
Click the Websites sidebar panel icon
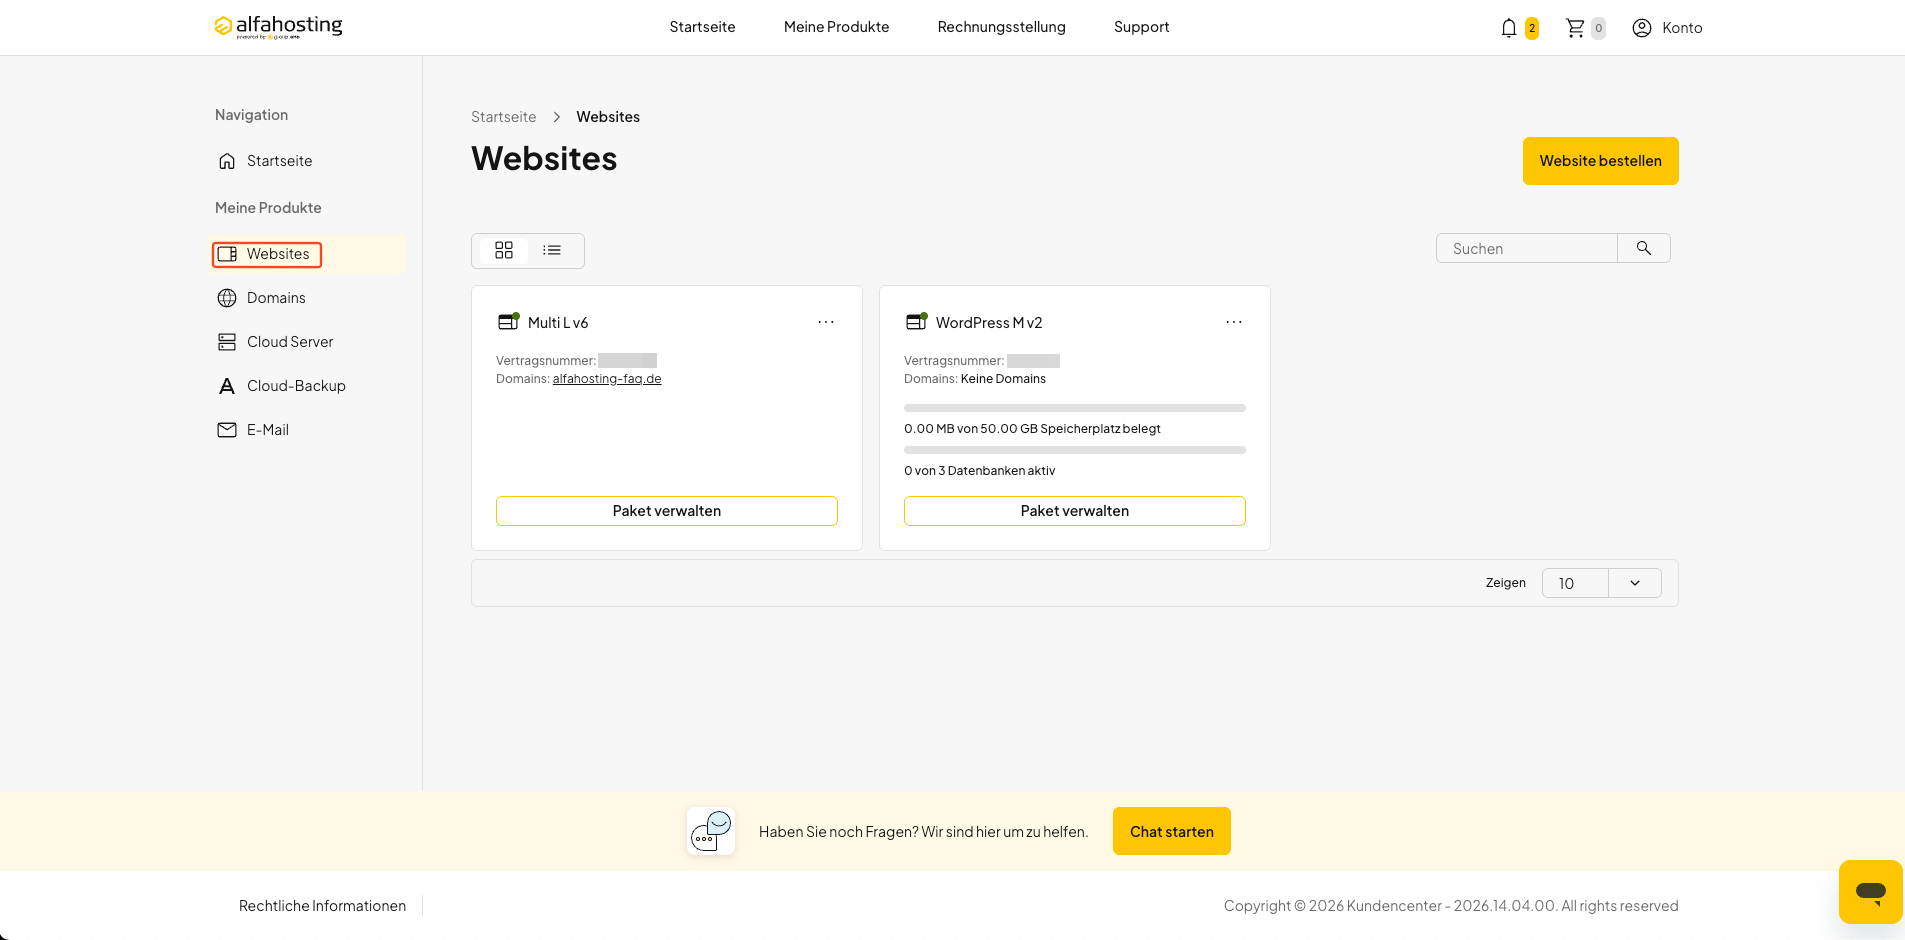click(227, 254)
